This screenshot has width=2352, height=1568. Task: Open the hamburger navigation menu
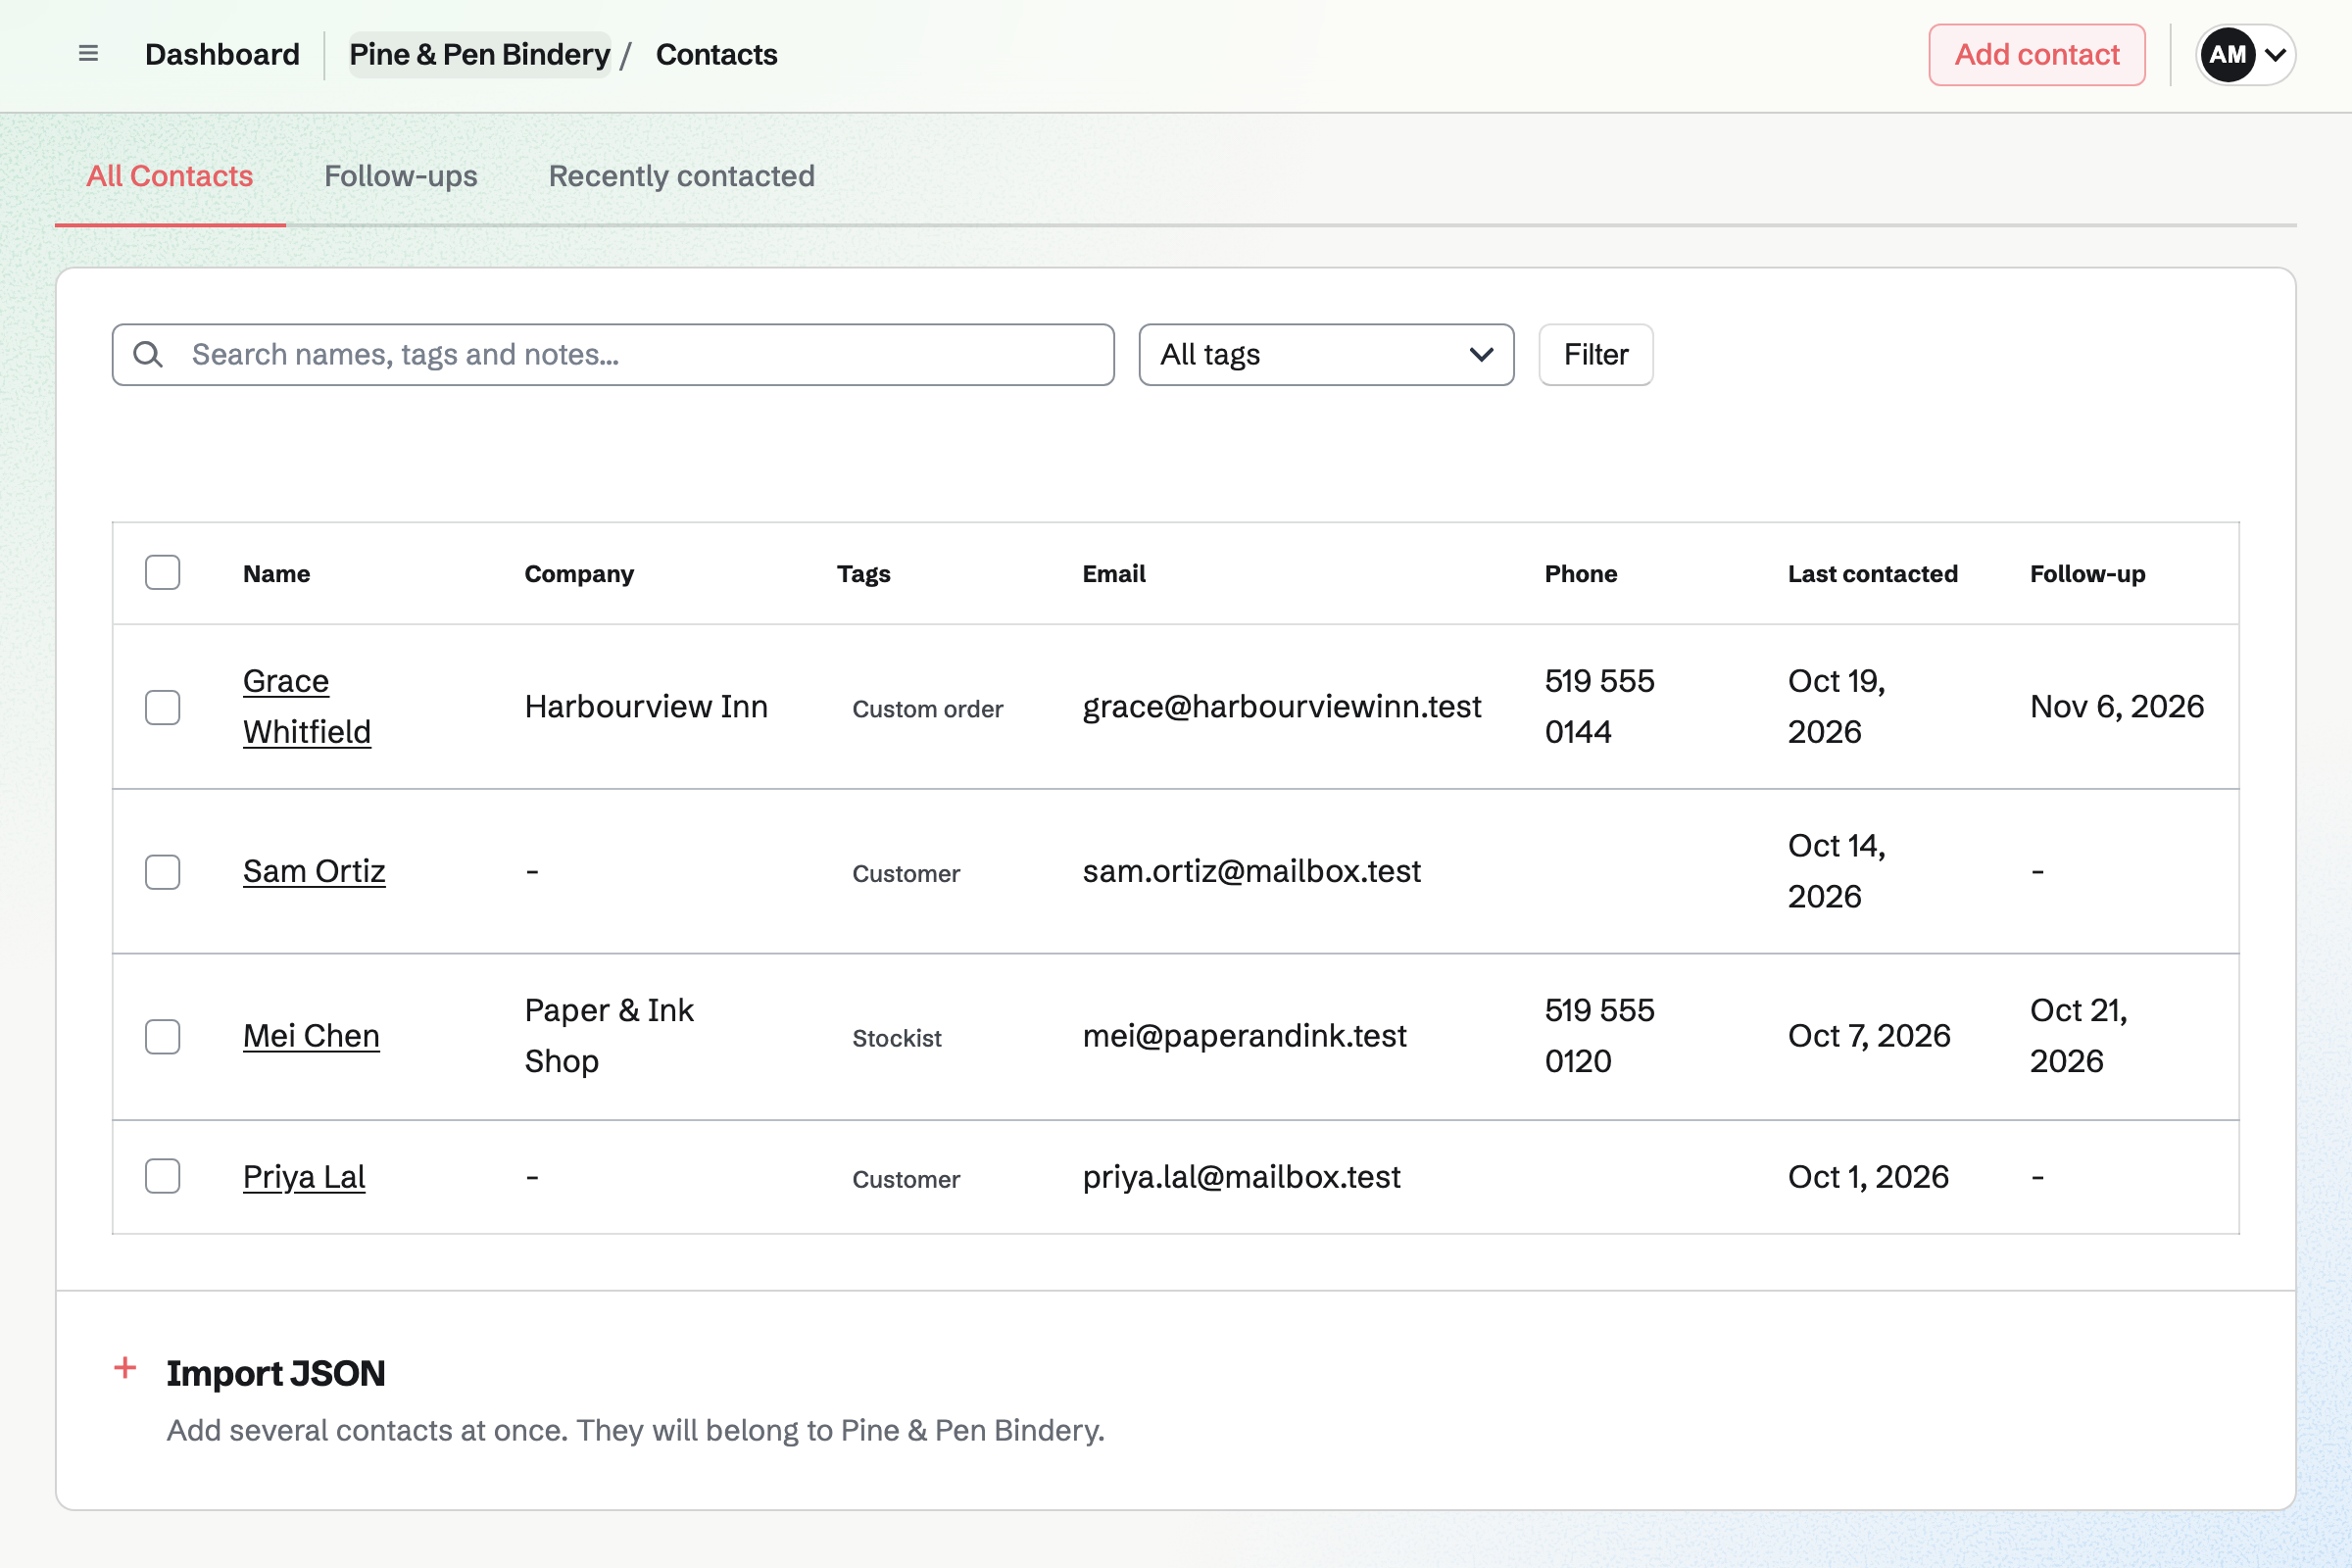(88, 54)
